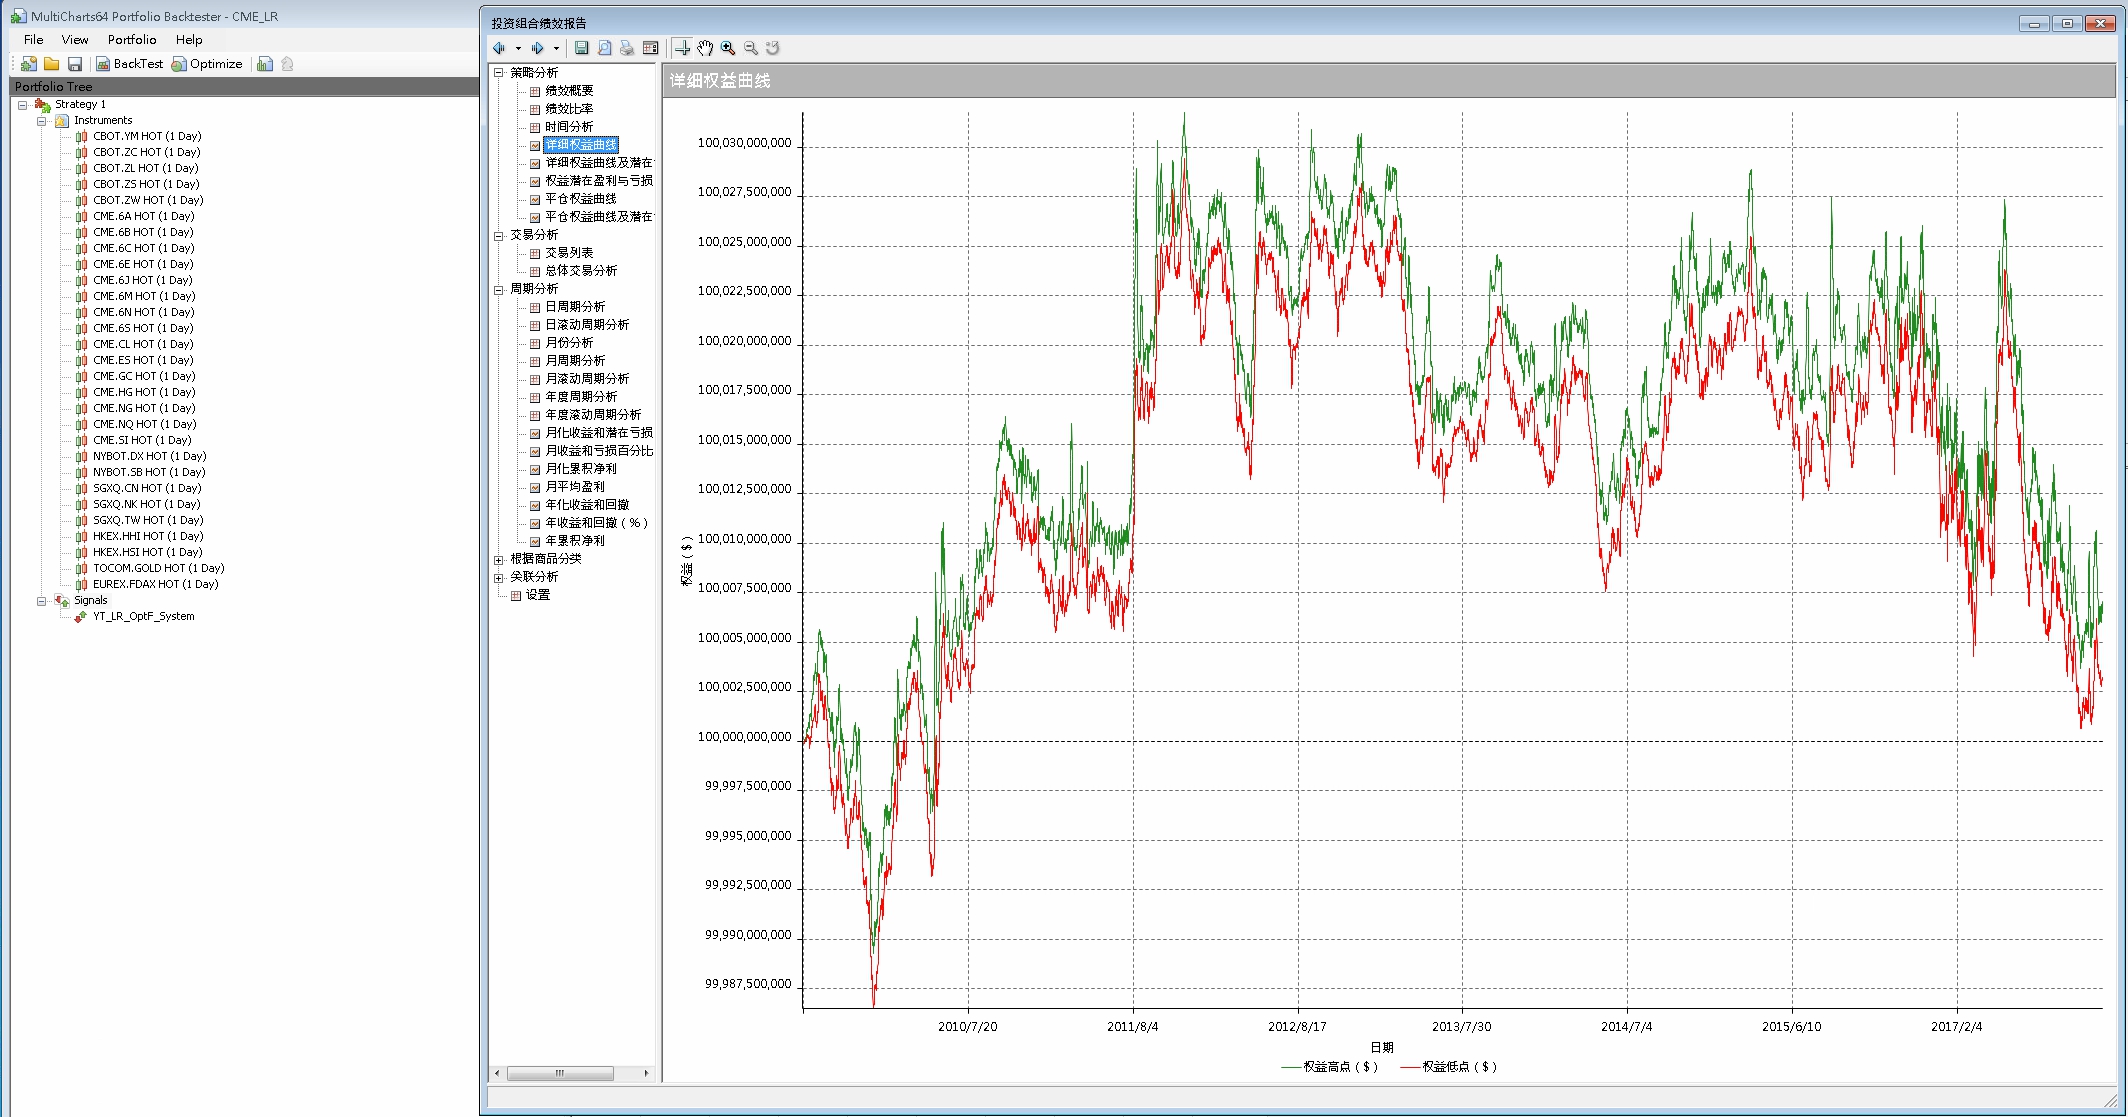The height and width of the screenshot is (1117, 2128).
Task: Open the 总体交易分析 report
Action: pos(581,271)
